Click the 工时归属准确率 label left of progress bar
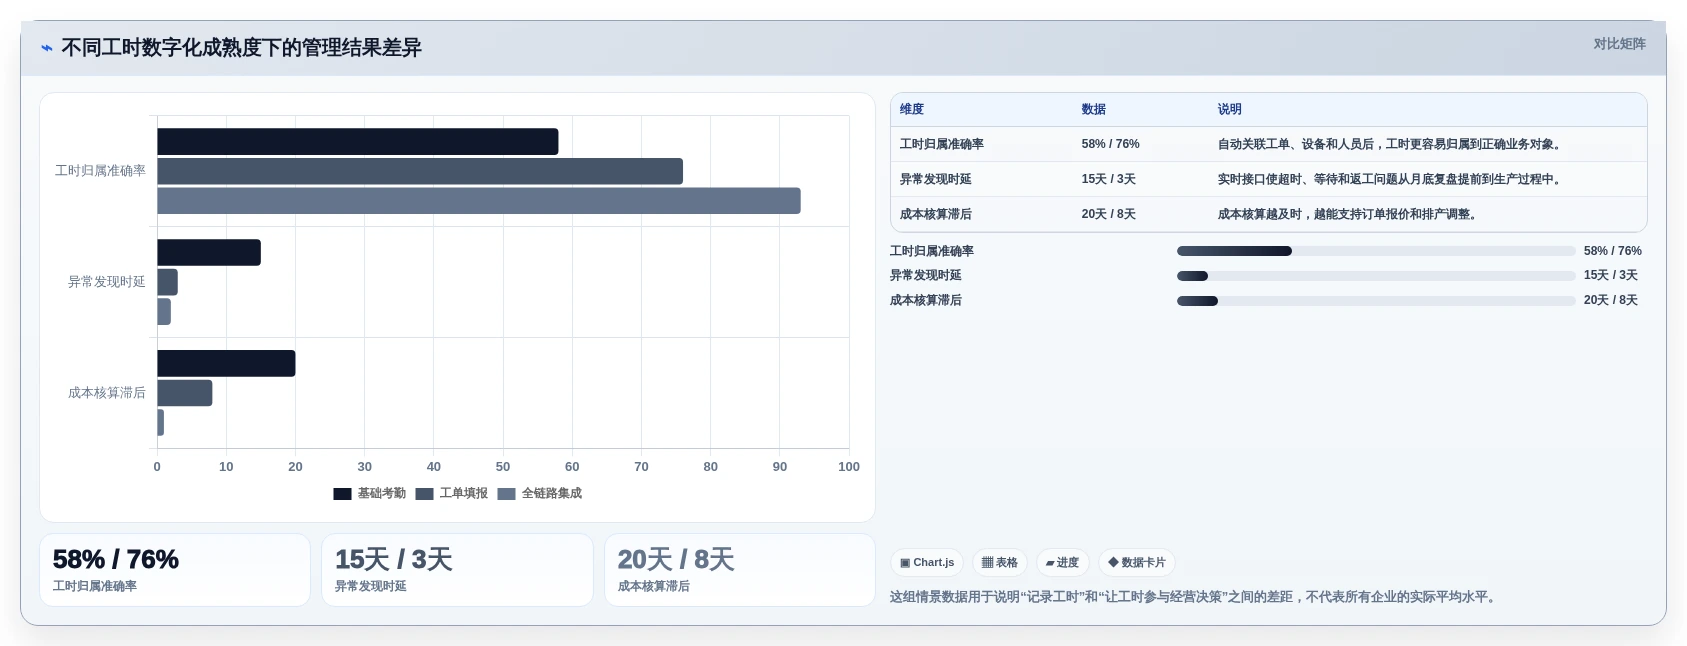 pos(932,251)
